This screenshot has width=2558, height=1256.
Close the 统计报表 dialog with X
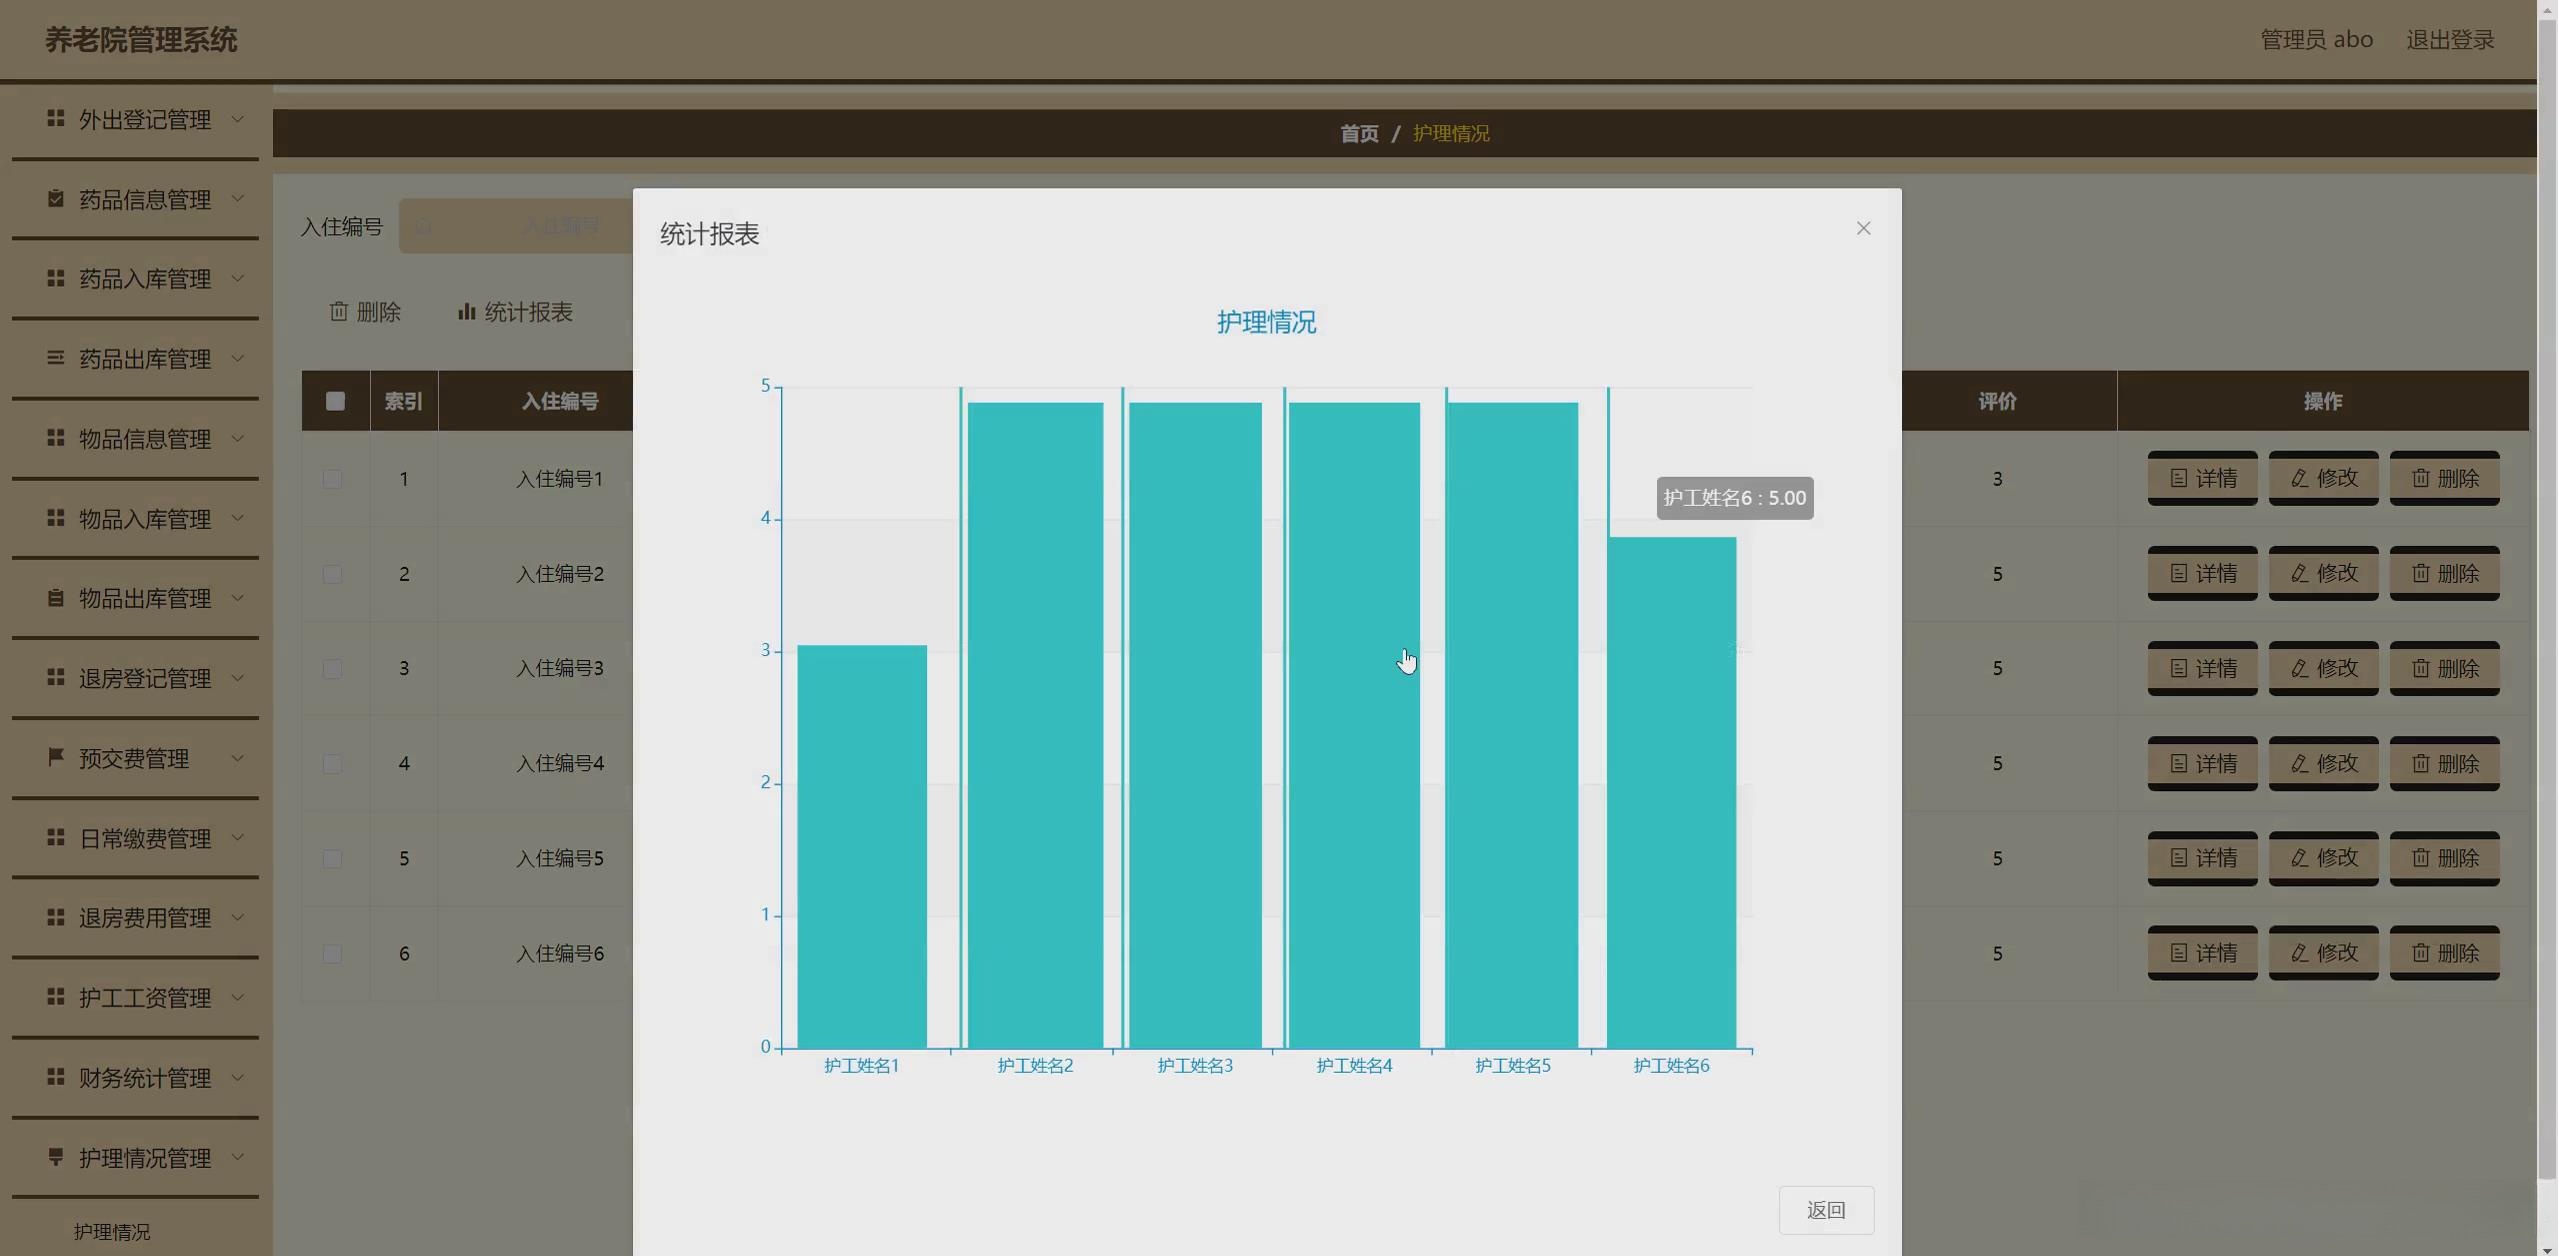coord(1863,229)
